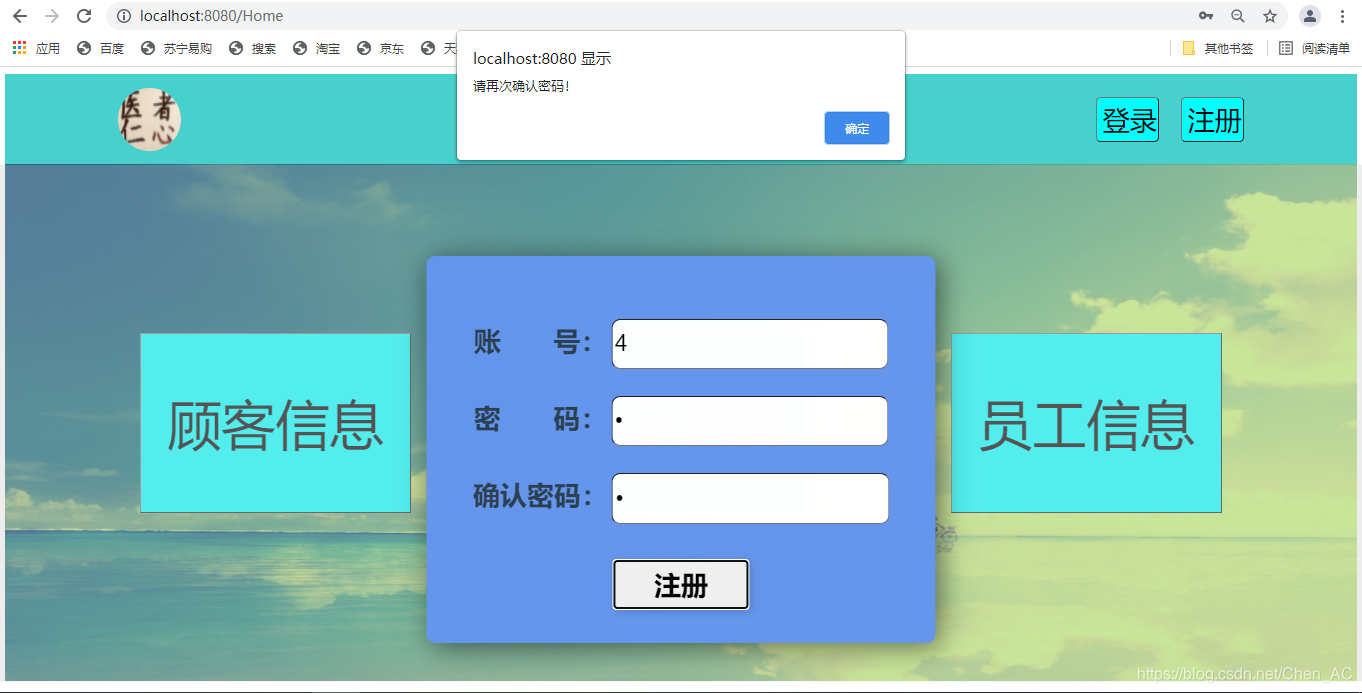The width and height of the screenshot is (1362, 693).
Task: Click the browser profile avatar icon
Action: point(1310,16)
